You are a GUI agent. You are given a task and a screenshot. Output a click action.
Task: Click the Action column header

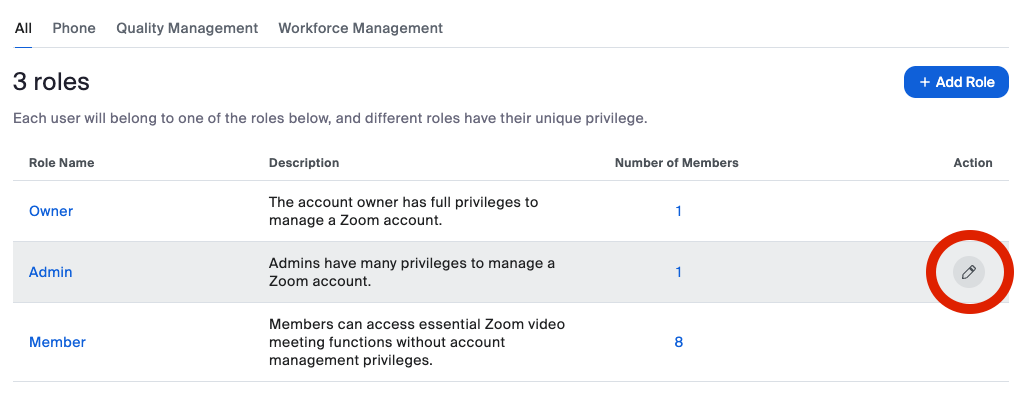click(973, 163)
